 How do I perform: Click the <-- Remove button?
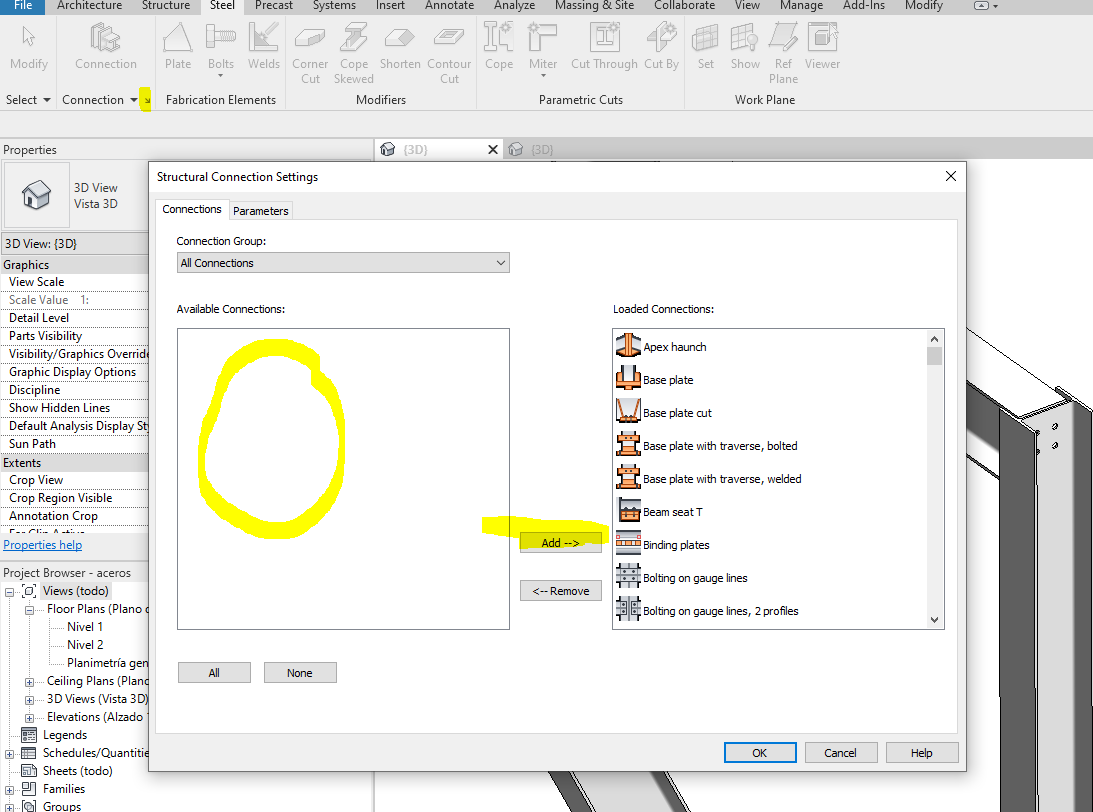pyautogui.click(x=560, y=590)
